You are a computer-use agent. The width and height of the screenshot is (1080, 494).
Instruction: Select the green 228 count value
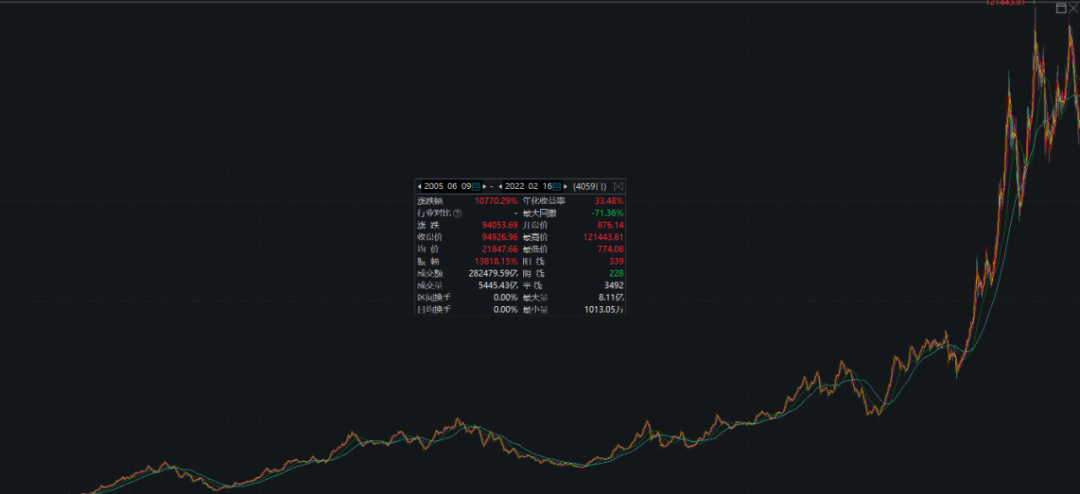click(616, 274)
